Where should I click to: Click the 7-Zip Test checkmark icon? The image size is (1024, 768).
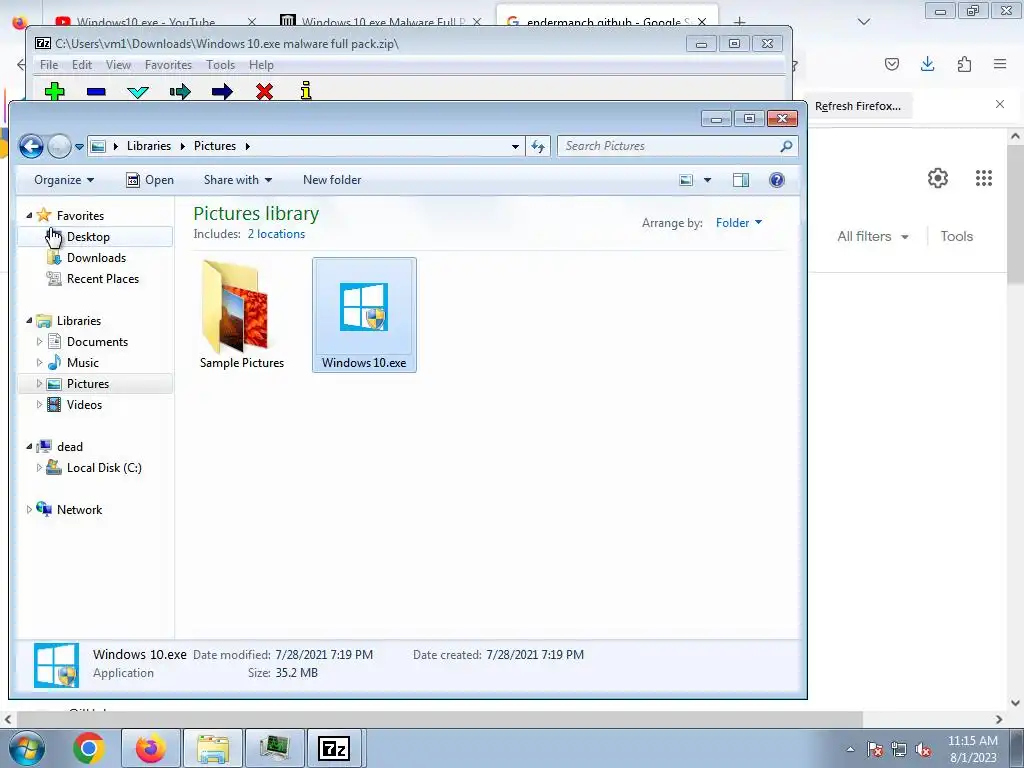coord(138,92)
